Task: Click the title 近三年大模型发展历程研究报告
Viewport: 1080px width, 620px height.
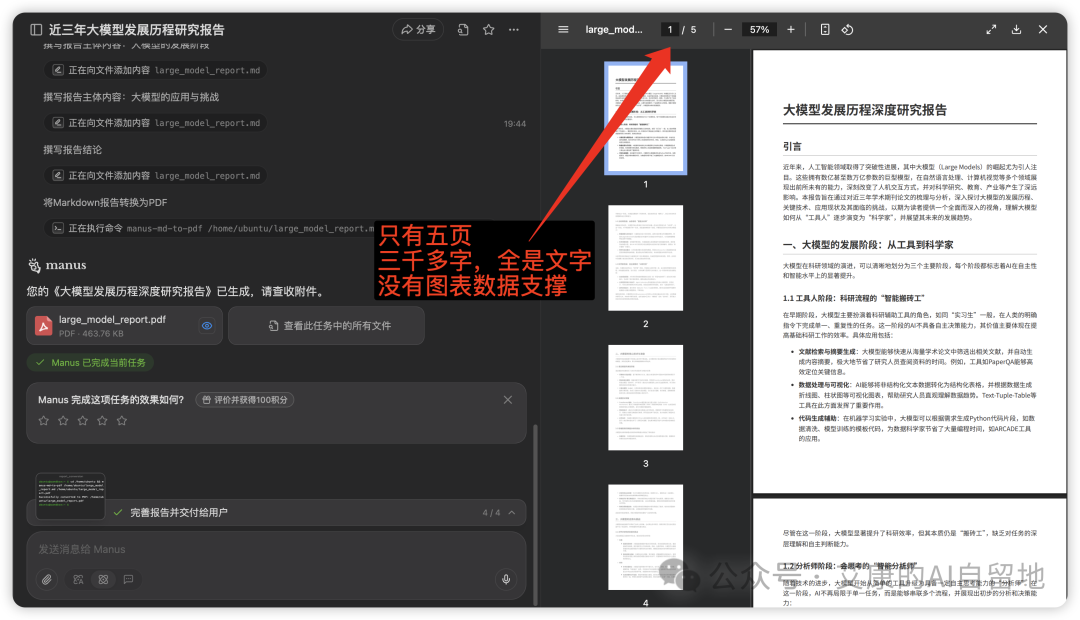Action: 136,30
